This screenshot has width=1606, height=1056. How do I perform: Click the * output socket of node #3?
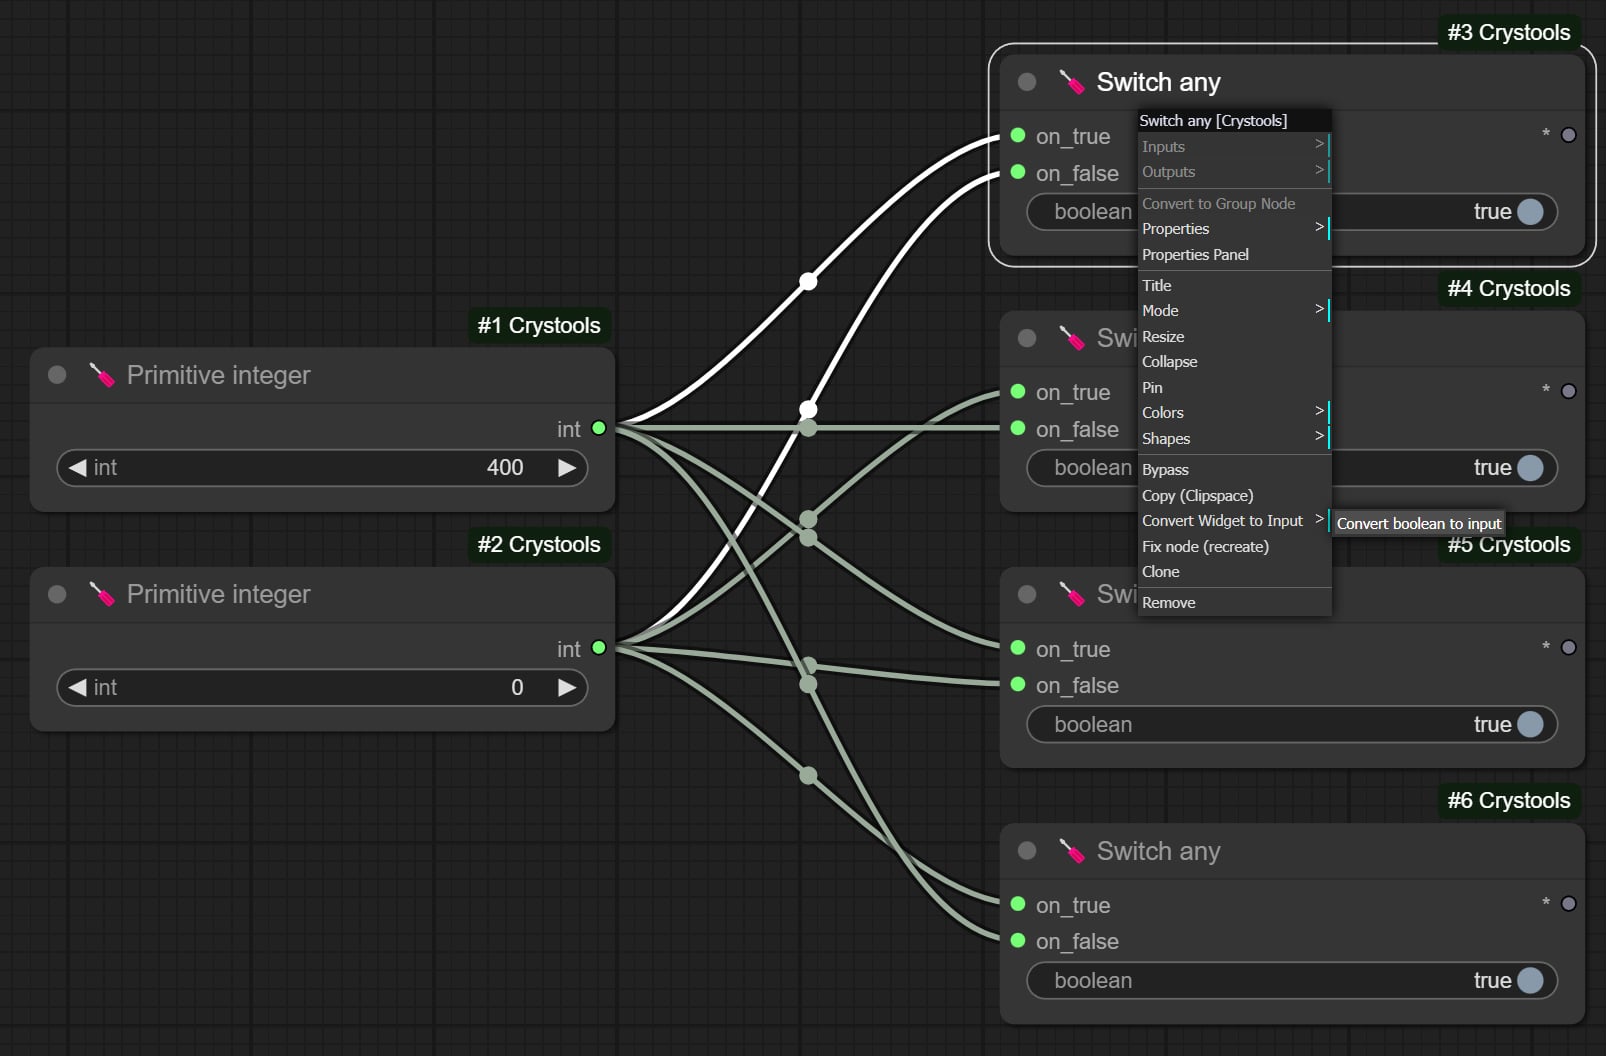coord(1569,135)
